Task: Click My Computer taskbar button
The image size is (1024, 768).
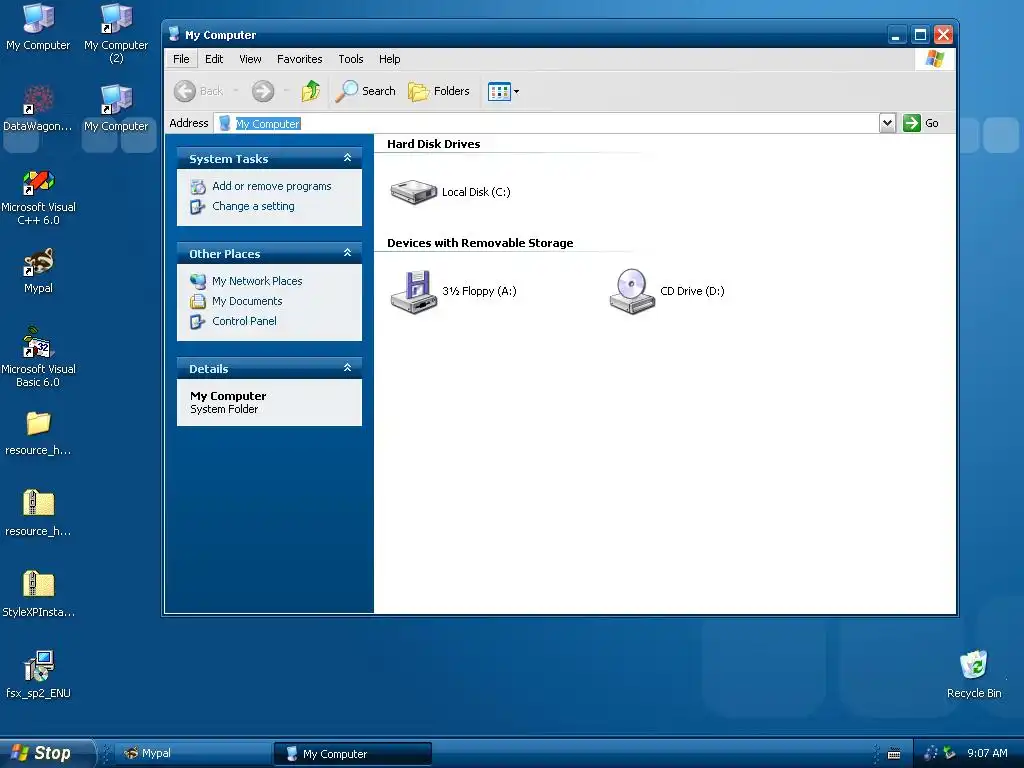Action: (x=353, y=754)
